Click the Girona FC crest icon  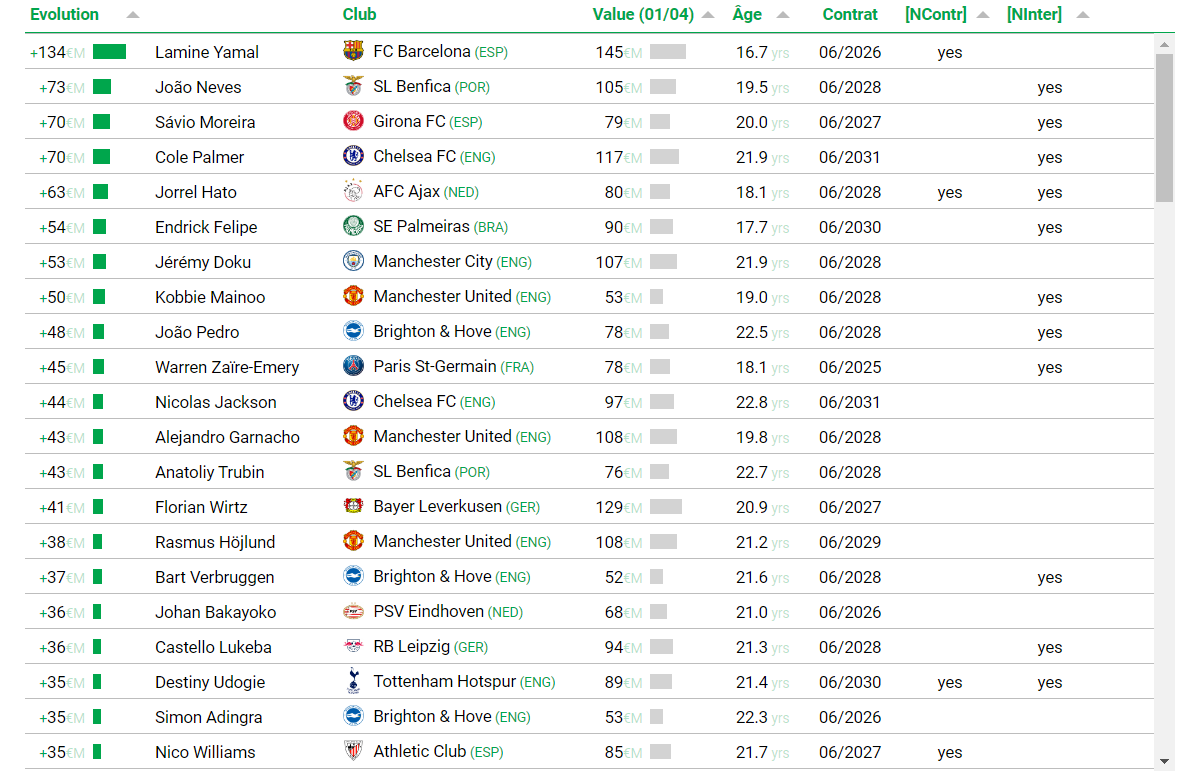[x=353, y=121]
